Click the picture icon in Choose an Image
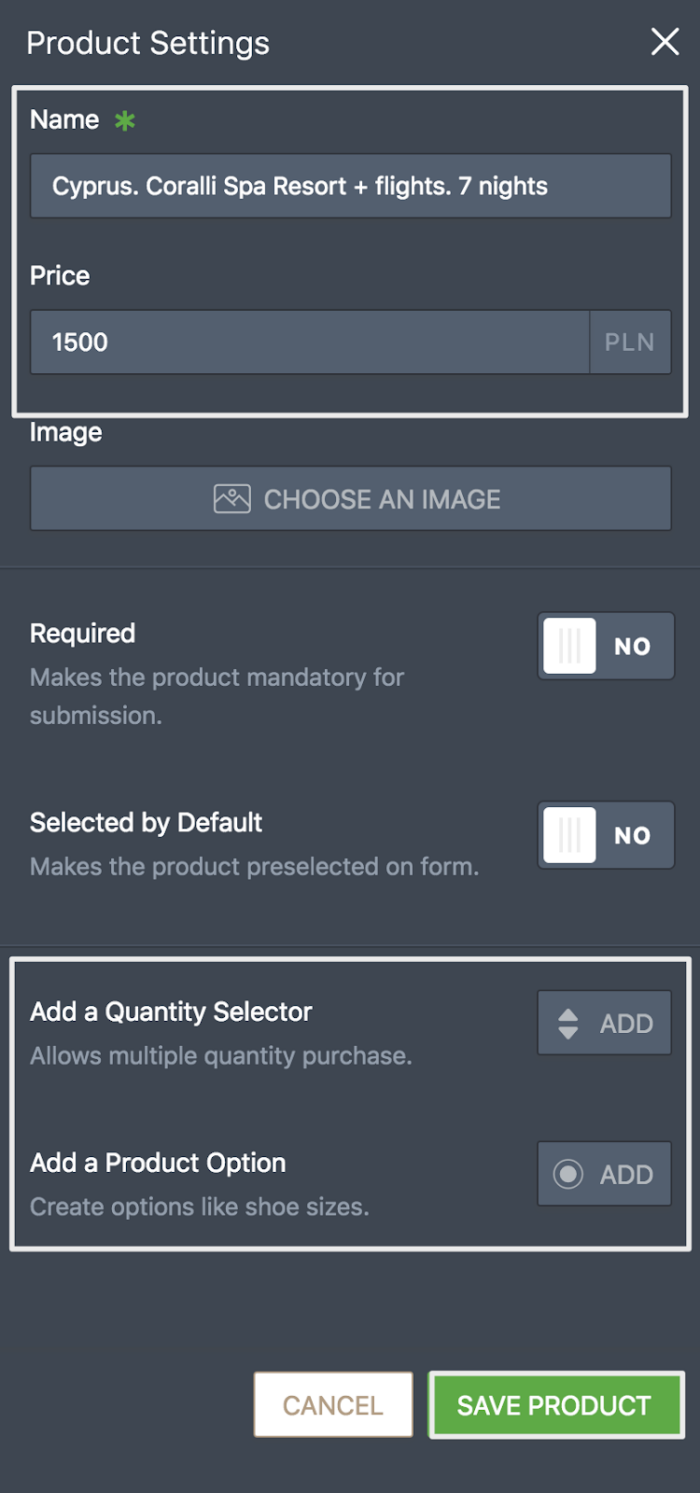Viewport: 700px width, 1493px height. tap(232, 499)
